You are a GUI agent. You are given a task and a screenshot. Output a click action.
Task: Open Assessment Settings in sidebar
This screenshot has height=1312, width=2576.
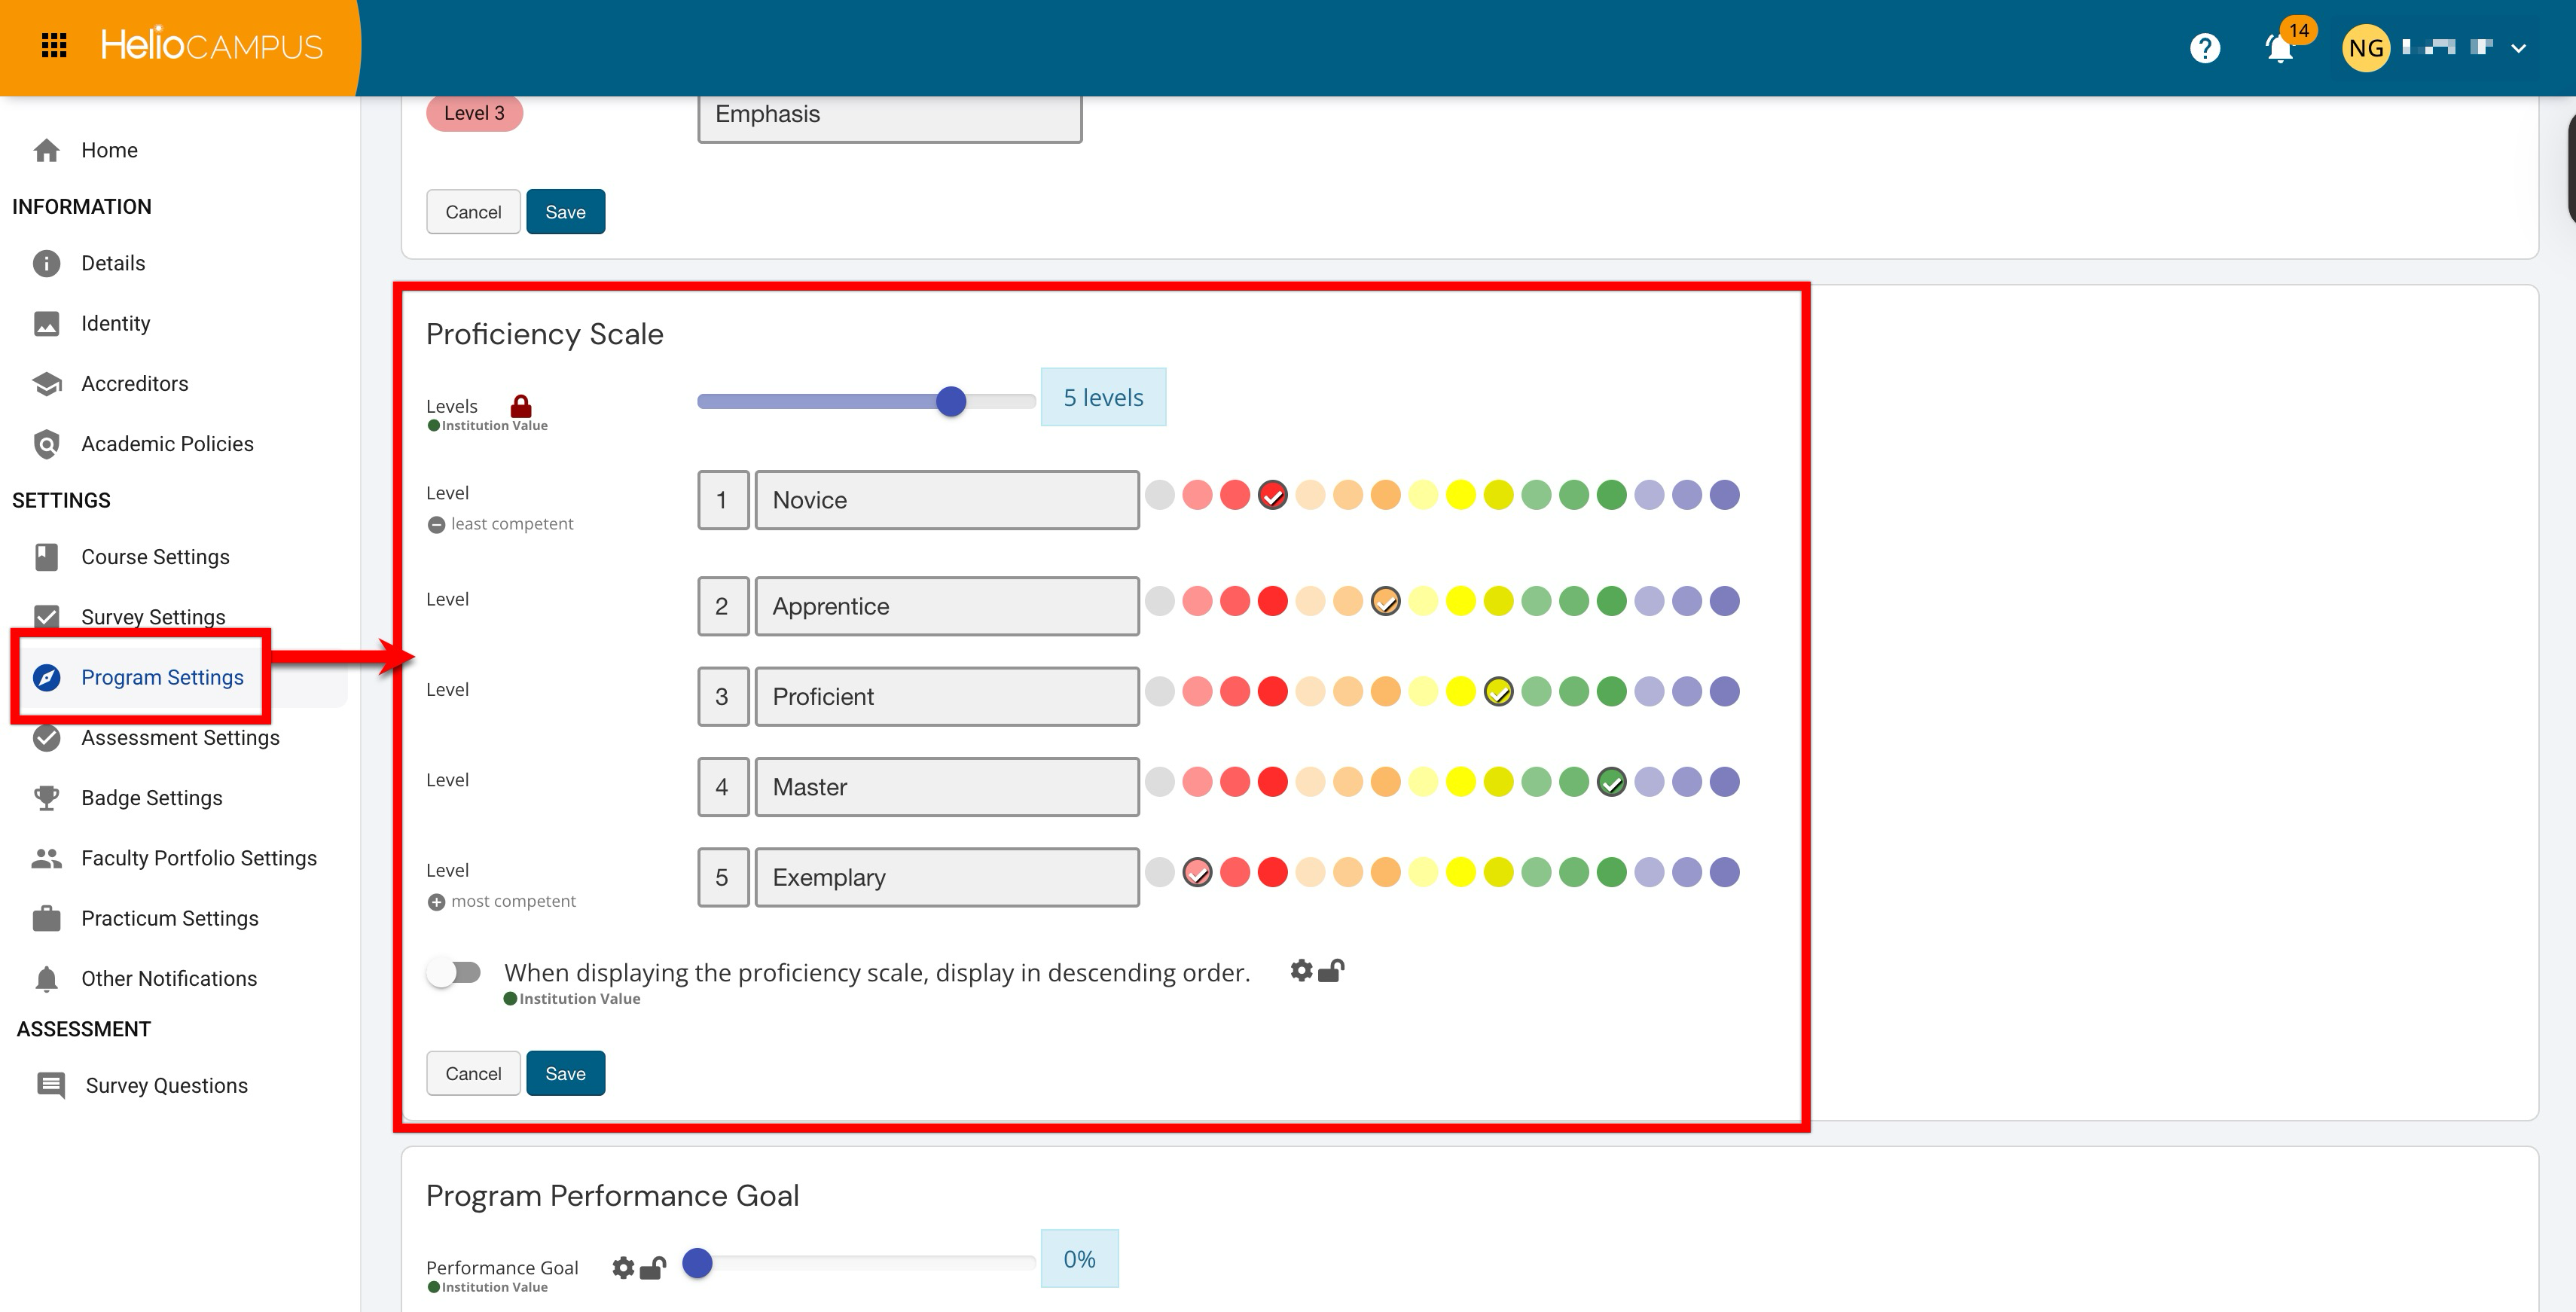click(x=180, y=737)
